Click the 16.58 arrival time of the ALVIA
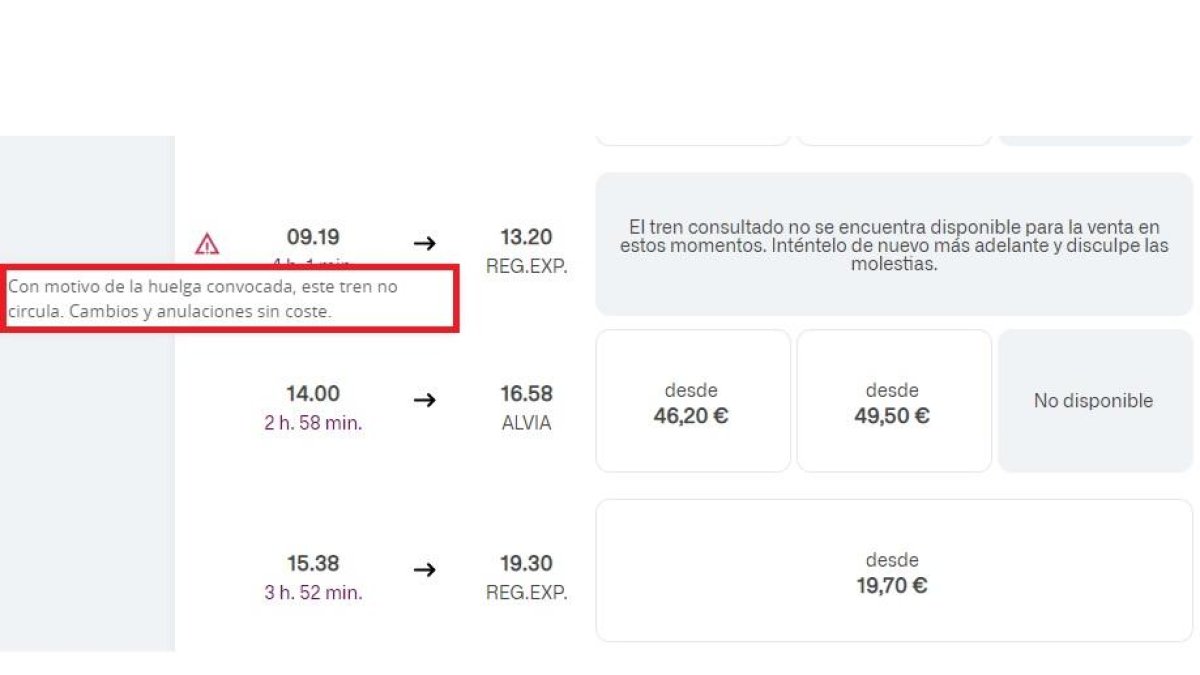 click(x=526, y=393)
